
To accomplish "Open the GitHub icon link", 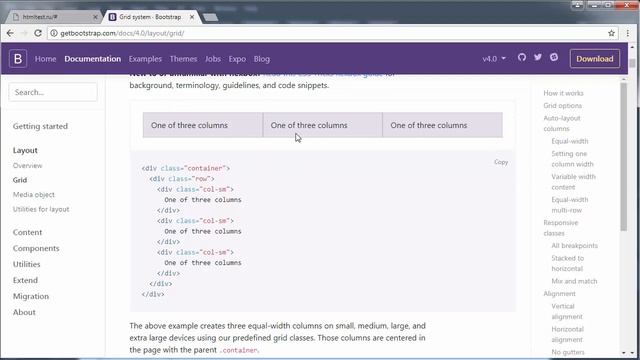I will tap(522, 58).
